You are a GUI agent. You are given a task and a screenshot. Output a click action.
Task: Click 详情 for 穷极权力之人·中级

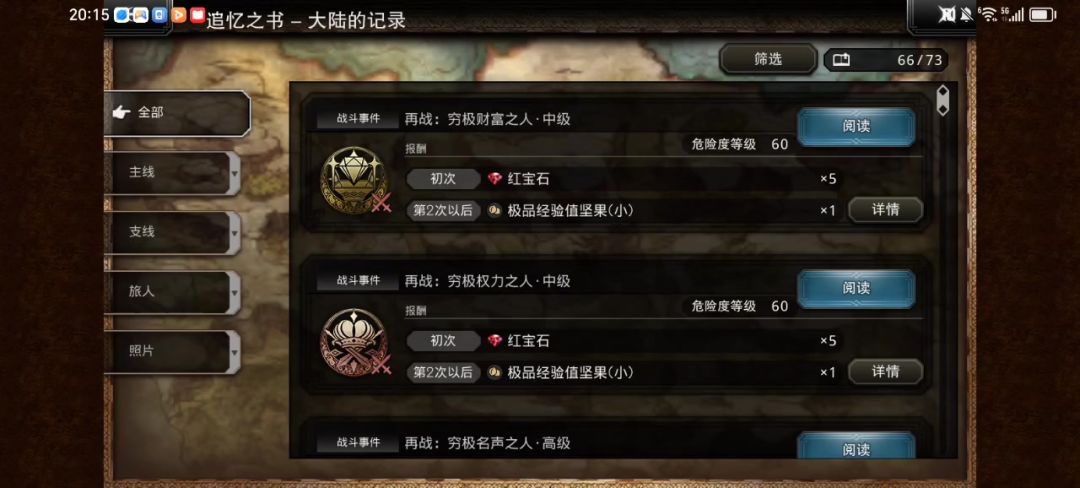[x=885, y=372]
